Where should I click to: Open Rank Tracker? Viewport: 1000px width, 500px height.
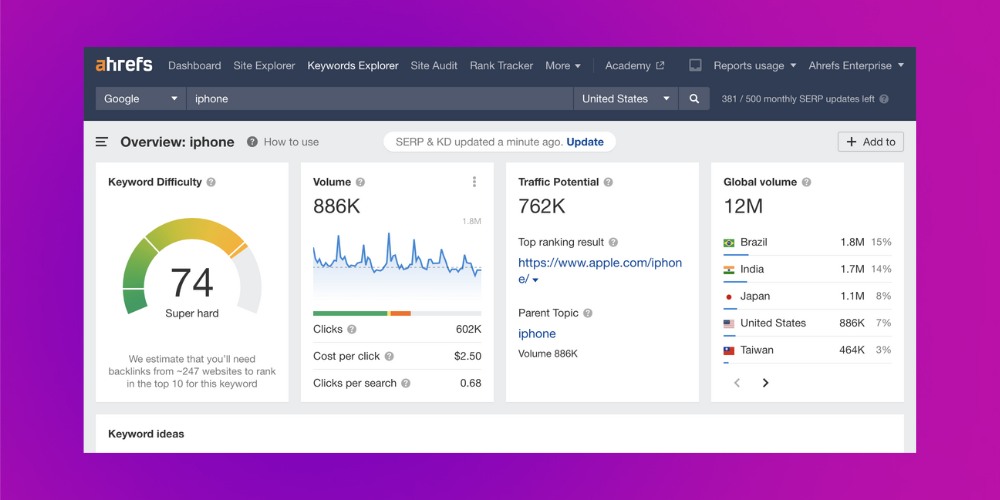tap(501, 65)
